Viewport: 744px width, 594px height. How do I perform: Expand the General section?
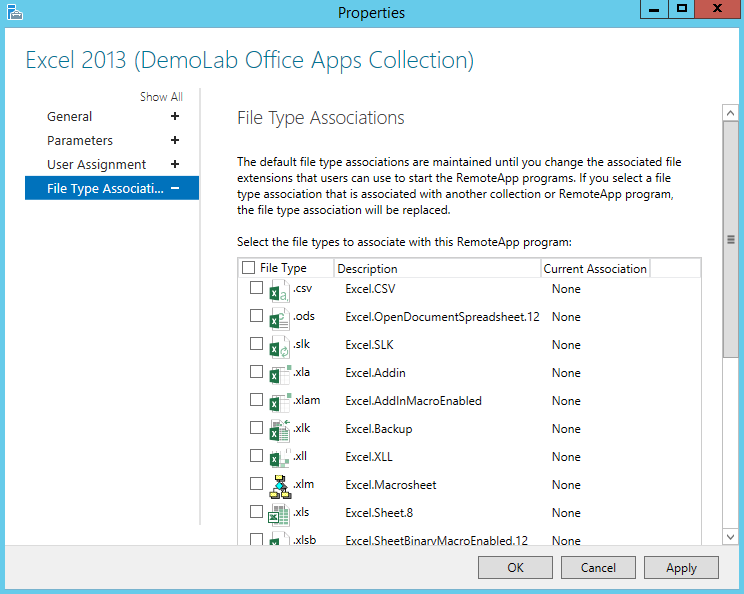click(175, 117)
